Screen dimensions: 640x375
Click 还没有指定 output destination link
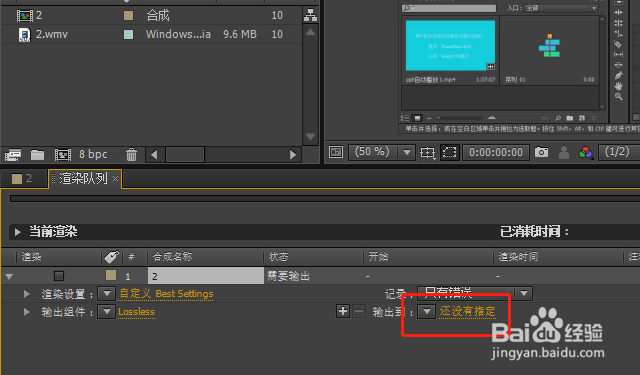pyautogui.click(x=467, y=311)
